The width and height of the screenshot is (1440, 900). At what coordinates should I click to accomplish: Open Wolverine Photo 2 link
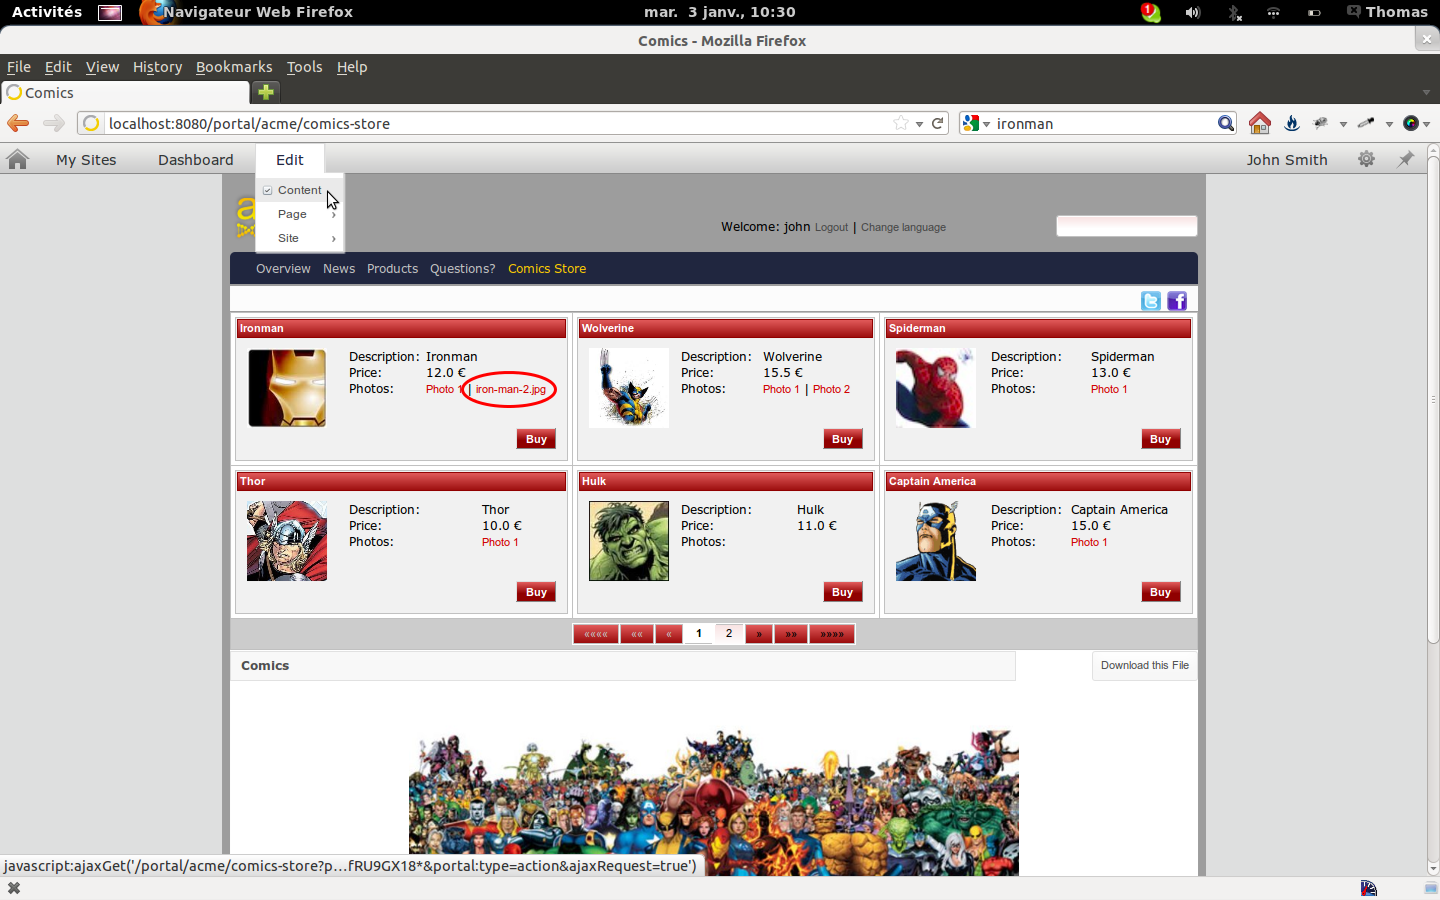tap(831, 390)
